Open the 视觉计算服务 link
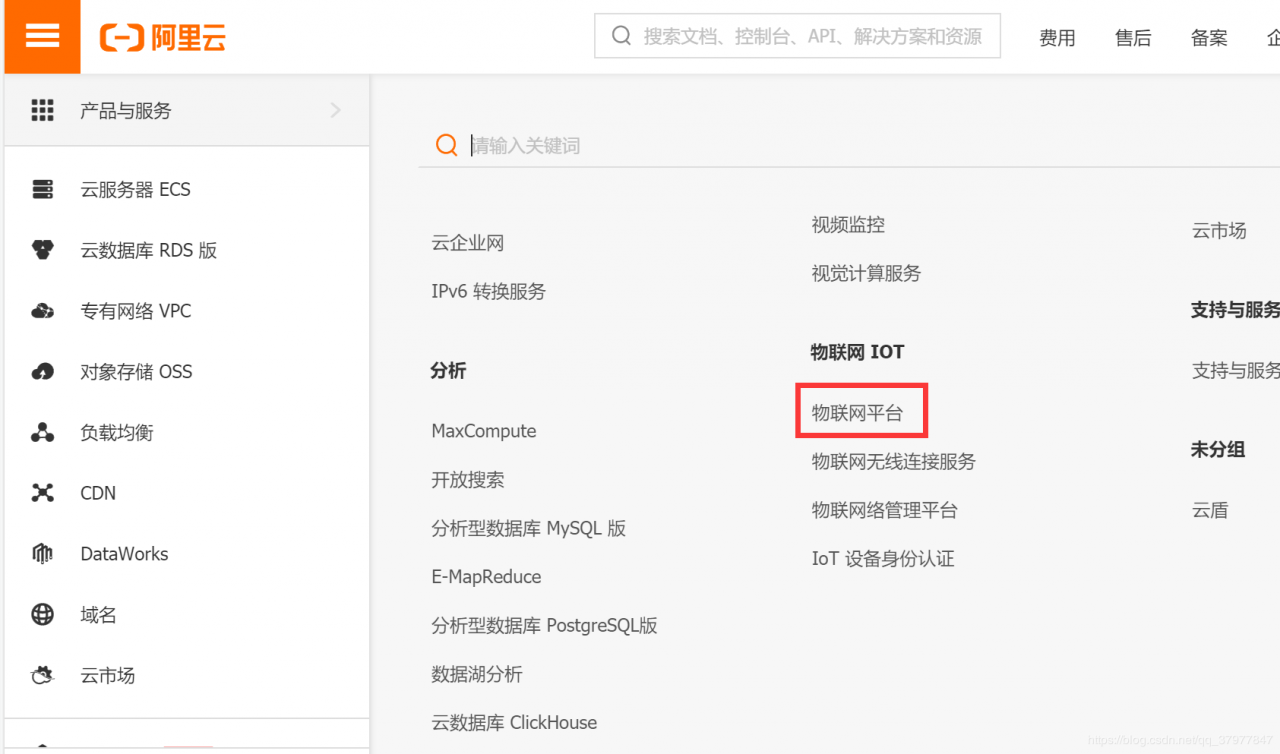 pos(866,273)
